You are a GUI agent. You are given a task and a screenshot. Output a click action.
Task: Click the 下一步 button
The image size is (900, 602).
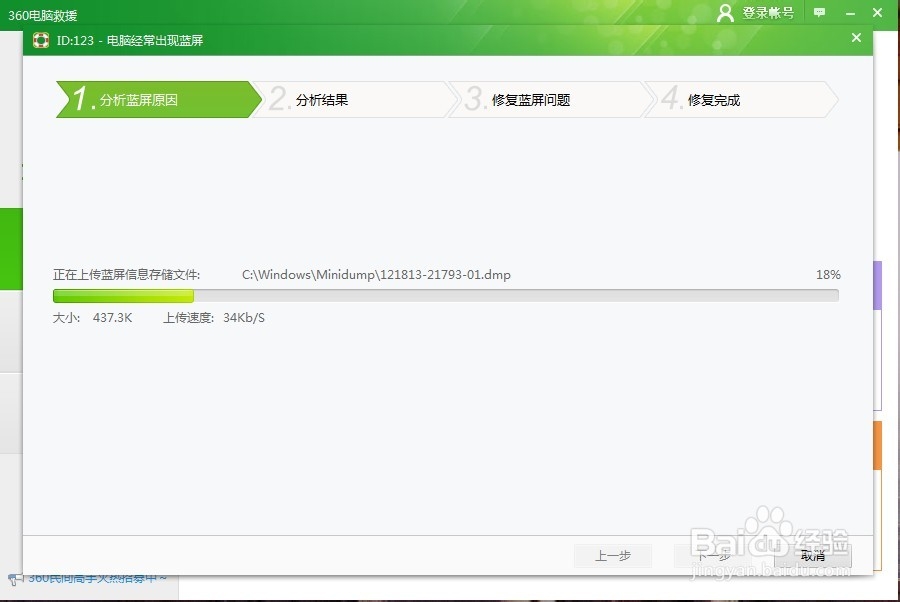713,556
